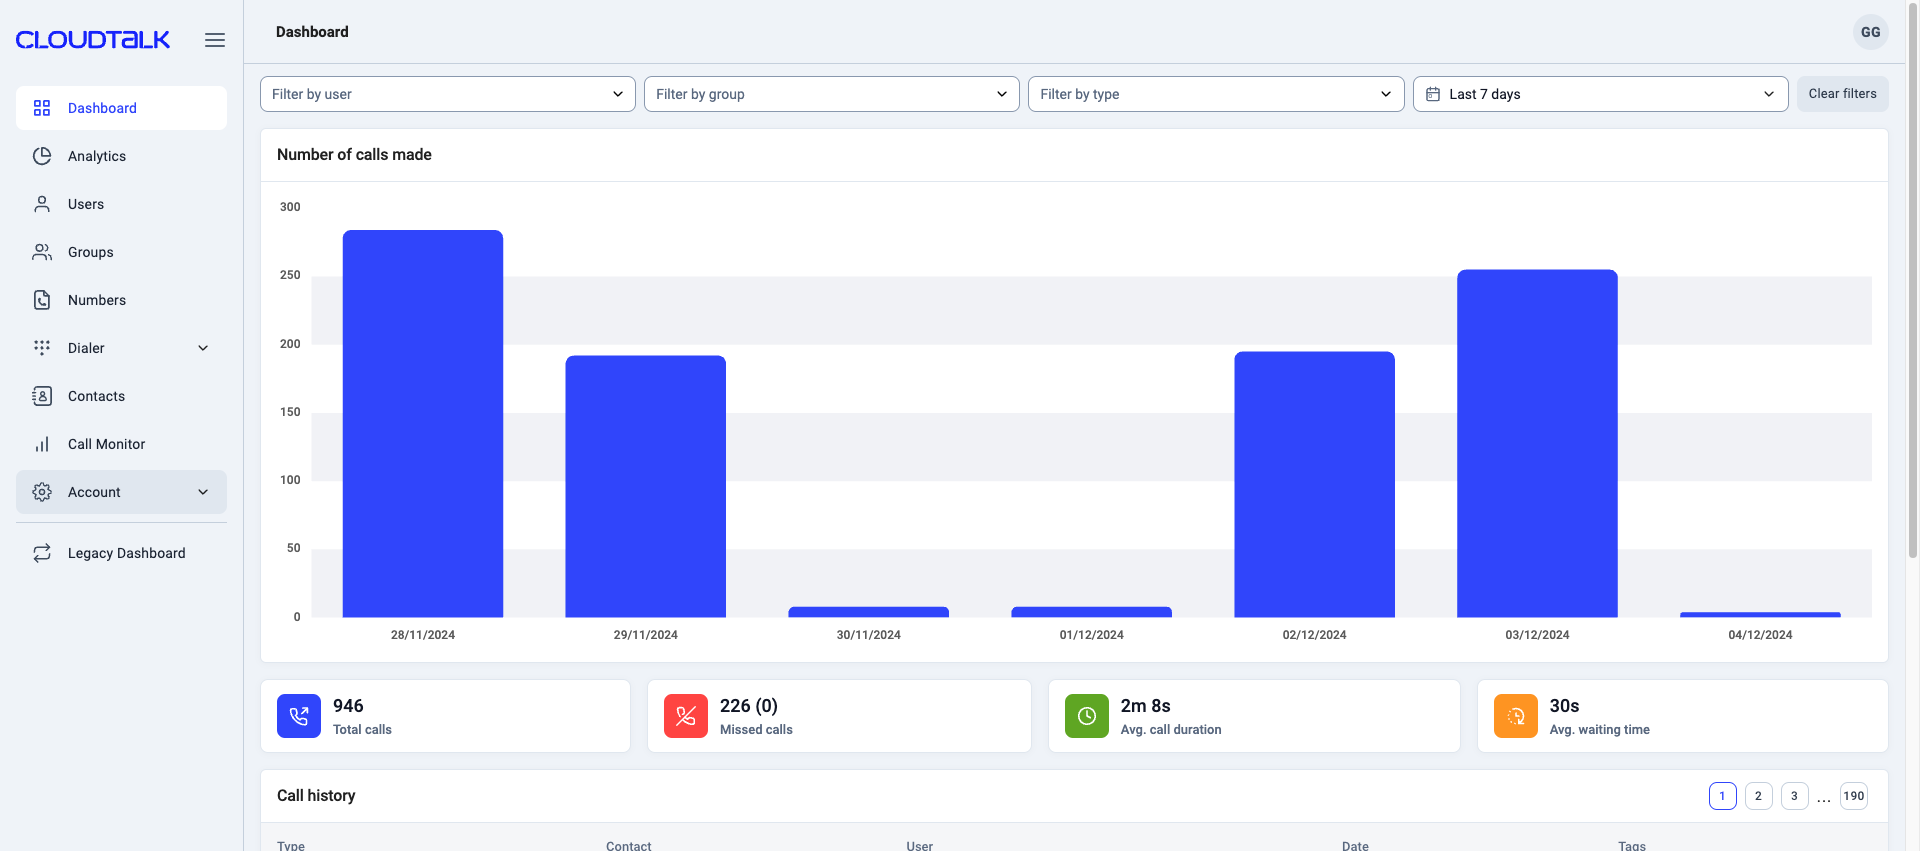Open the Filter by group dropdown

832,94
